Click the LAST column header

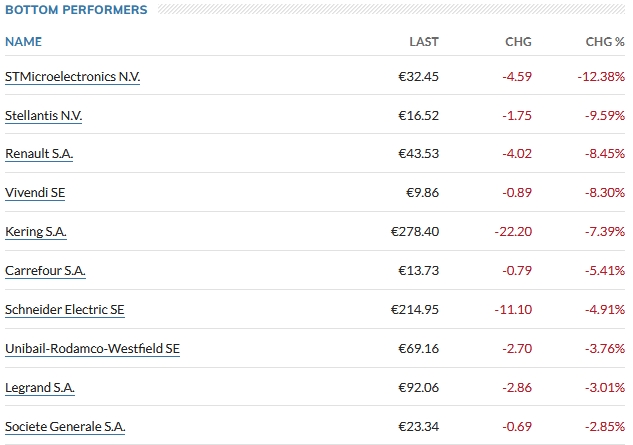coord(424,42)
